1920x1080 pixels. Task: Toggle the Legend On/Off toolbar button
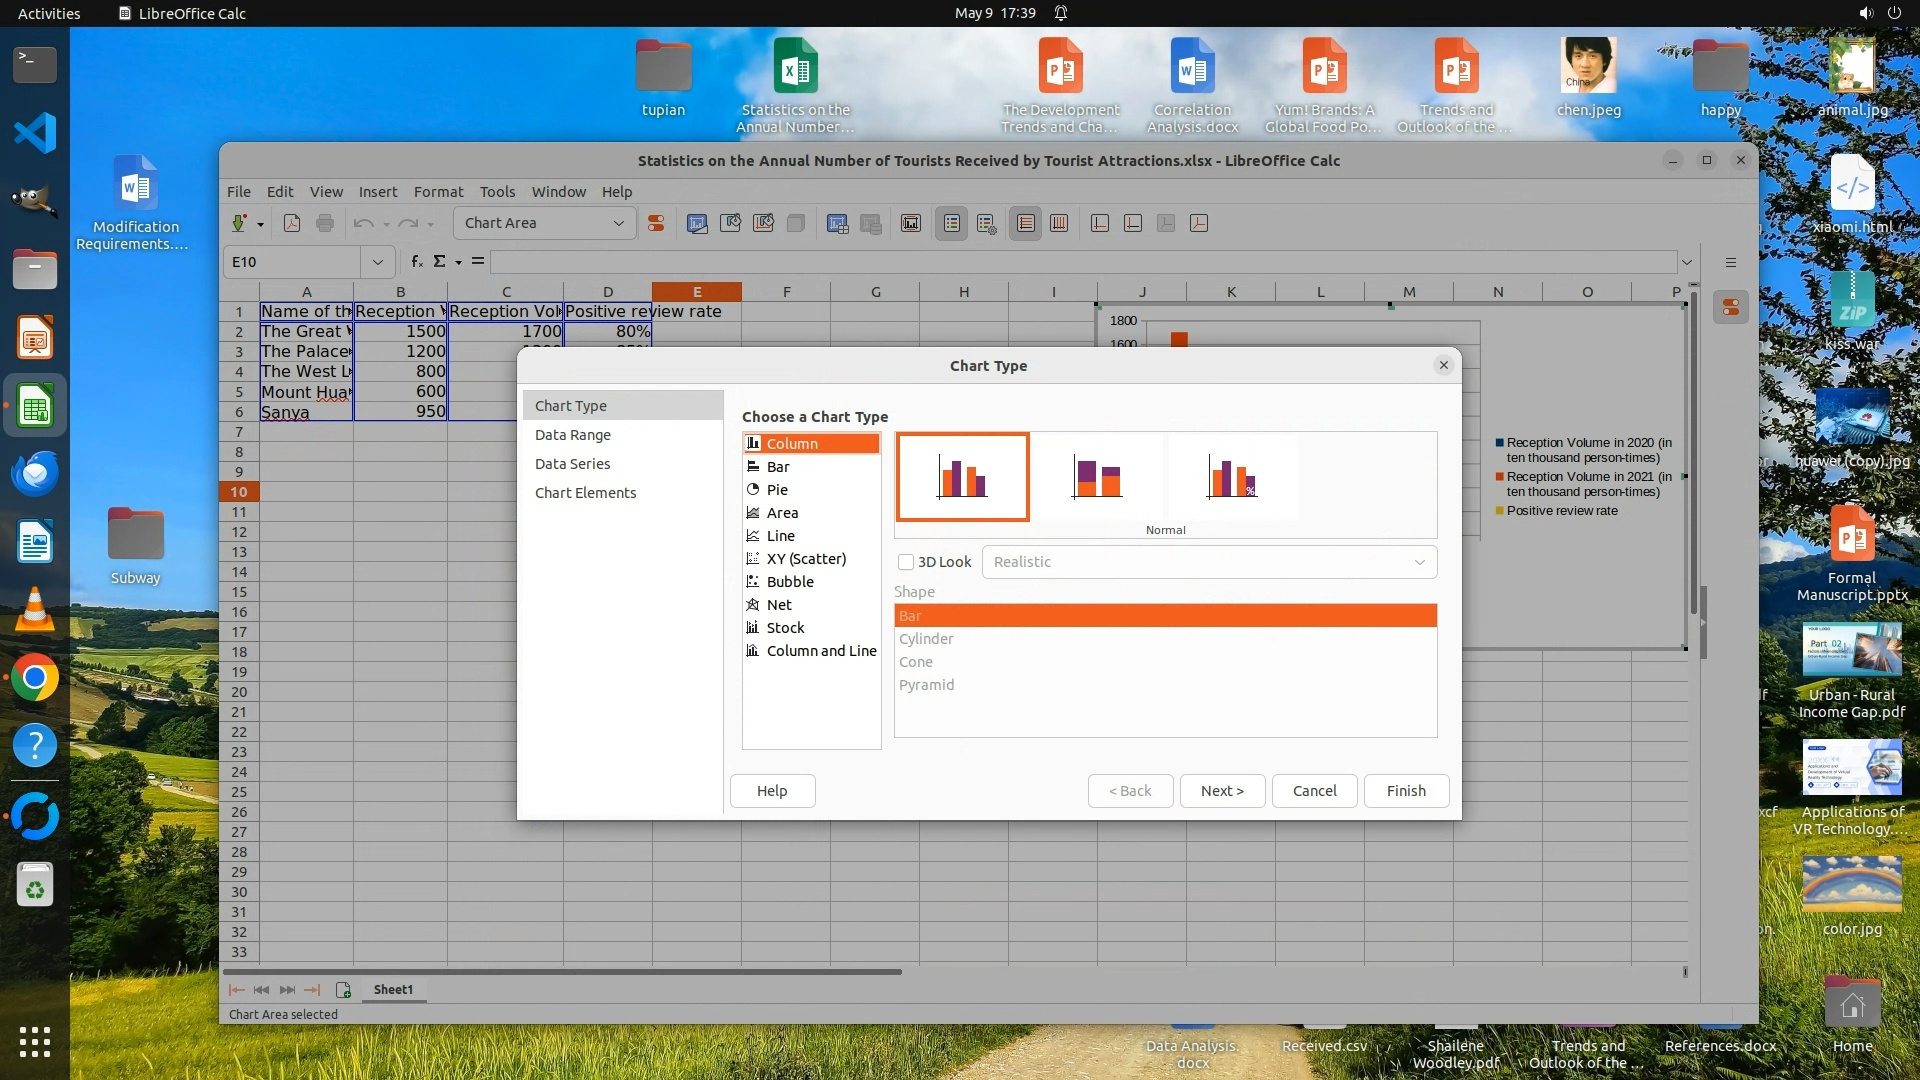coord(952,223)
